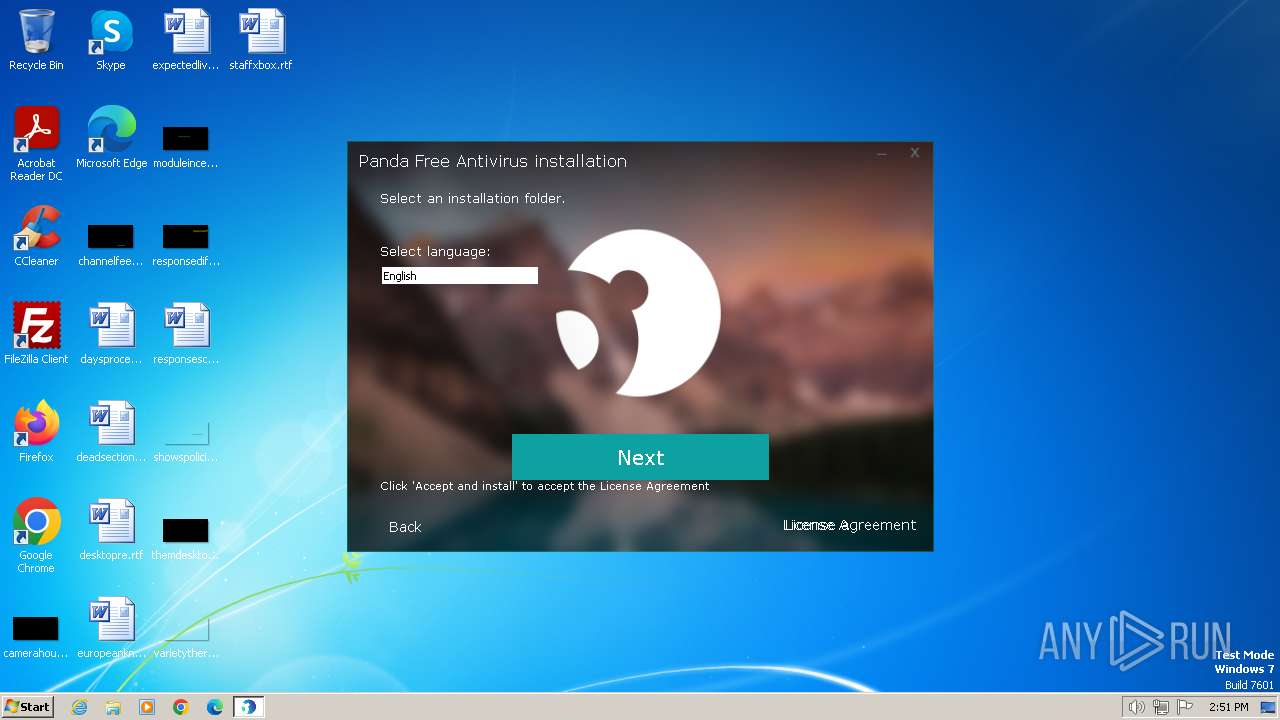
Task: Select the themedeskto... desktop file
Action: [186, 538]
